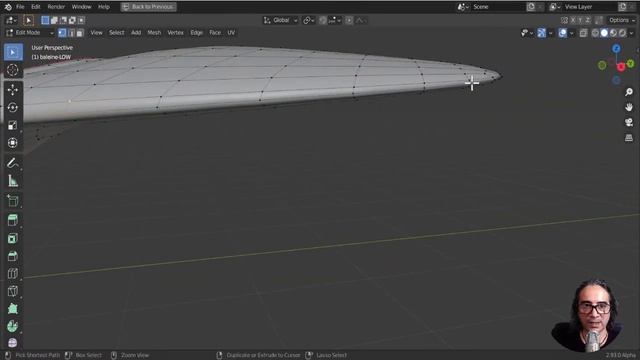Open the Vertex menu
Image resolution: width=640 pixels, height=360 pixels.
click(176, 33)
